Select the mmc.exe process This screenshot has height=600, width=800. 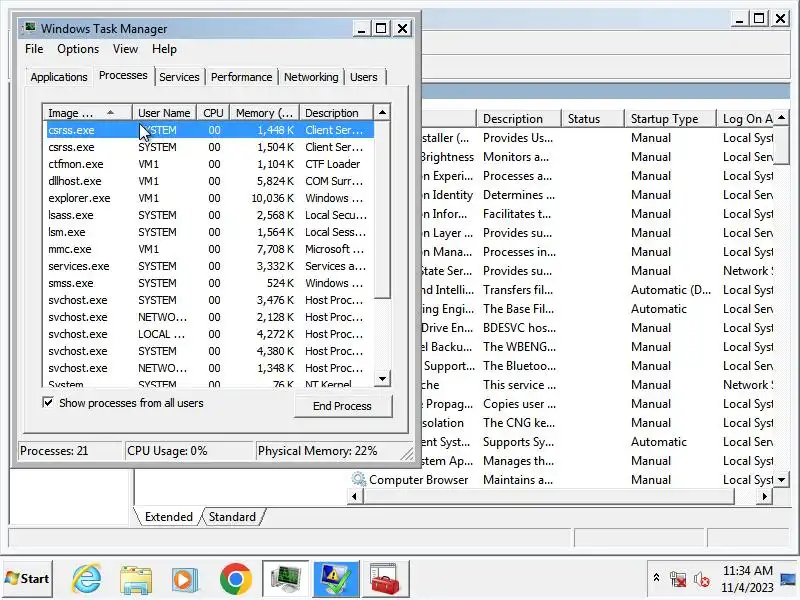[210, 249]
